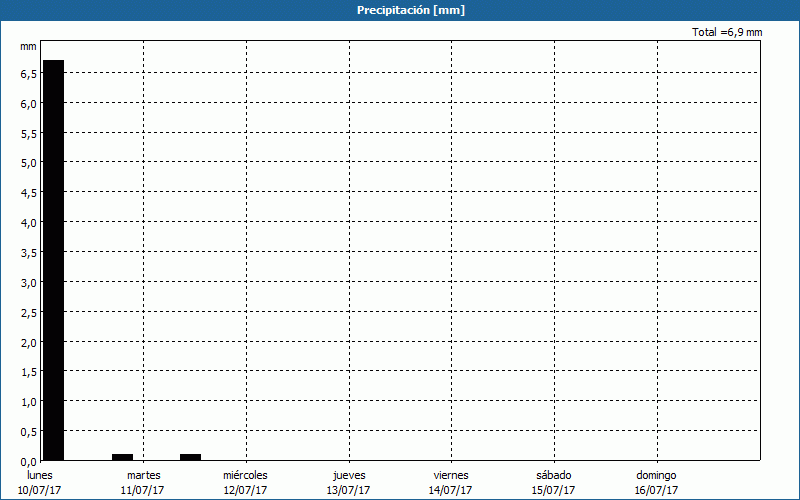Select the 0,0 value on the vertical axis

click(27, 461)
